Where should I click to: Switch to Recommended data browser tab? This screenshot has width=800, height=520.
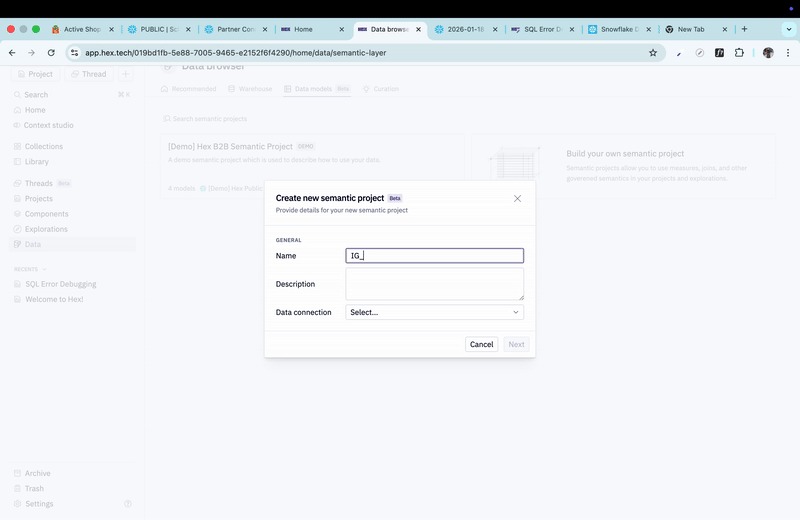(x=189, y=89)
